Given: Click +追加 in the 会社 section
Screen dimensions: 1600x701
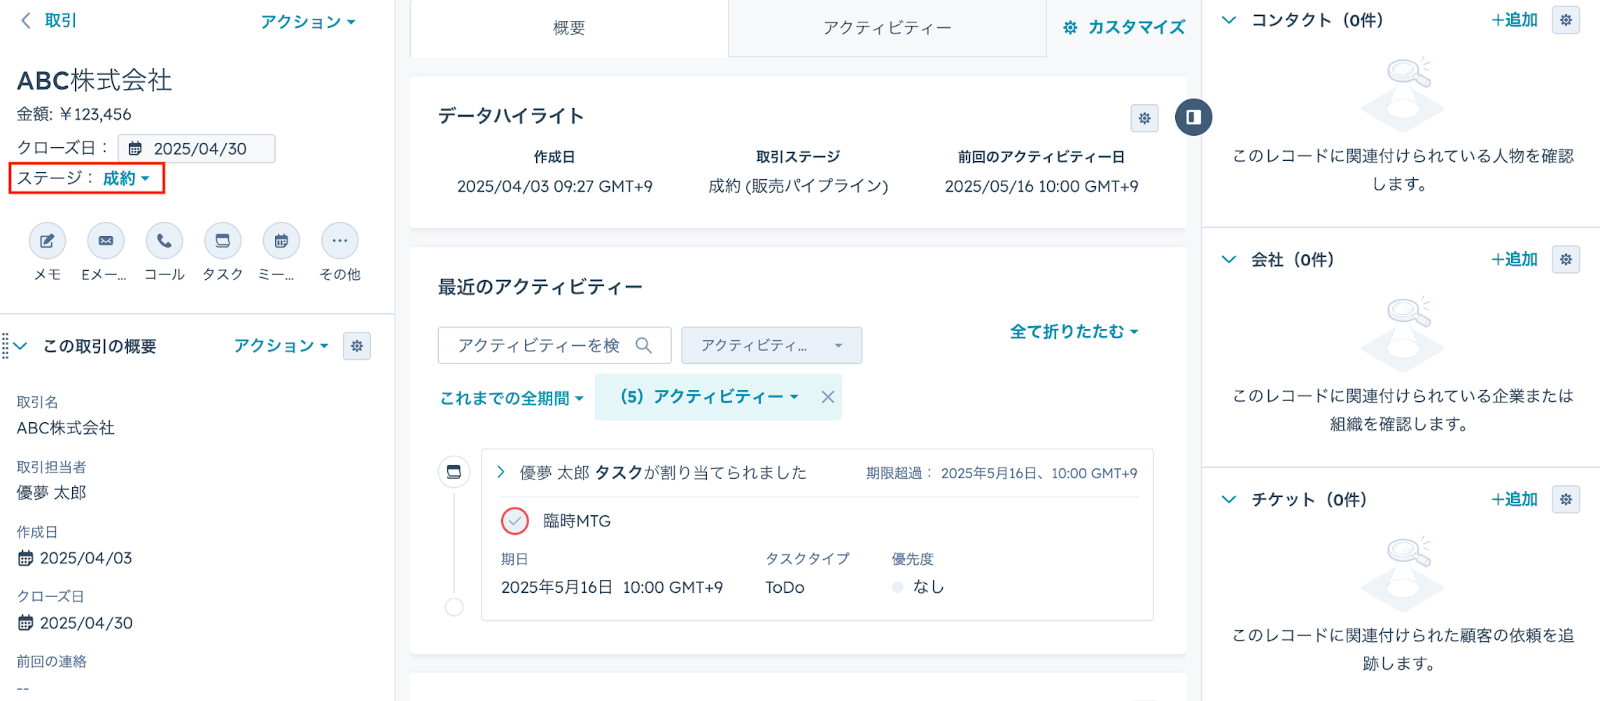Looking at the screenshot, I should [x=1514, y=260].
